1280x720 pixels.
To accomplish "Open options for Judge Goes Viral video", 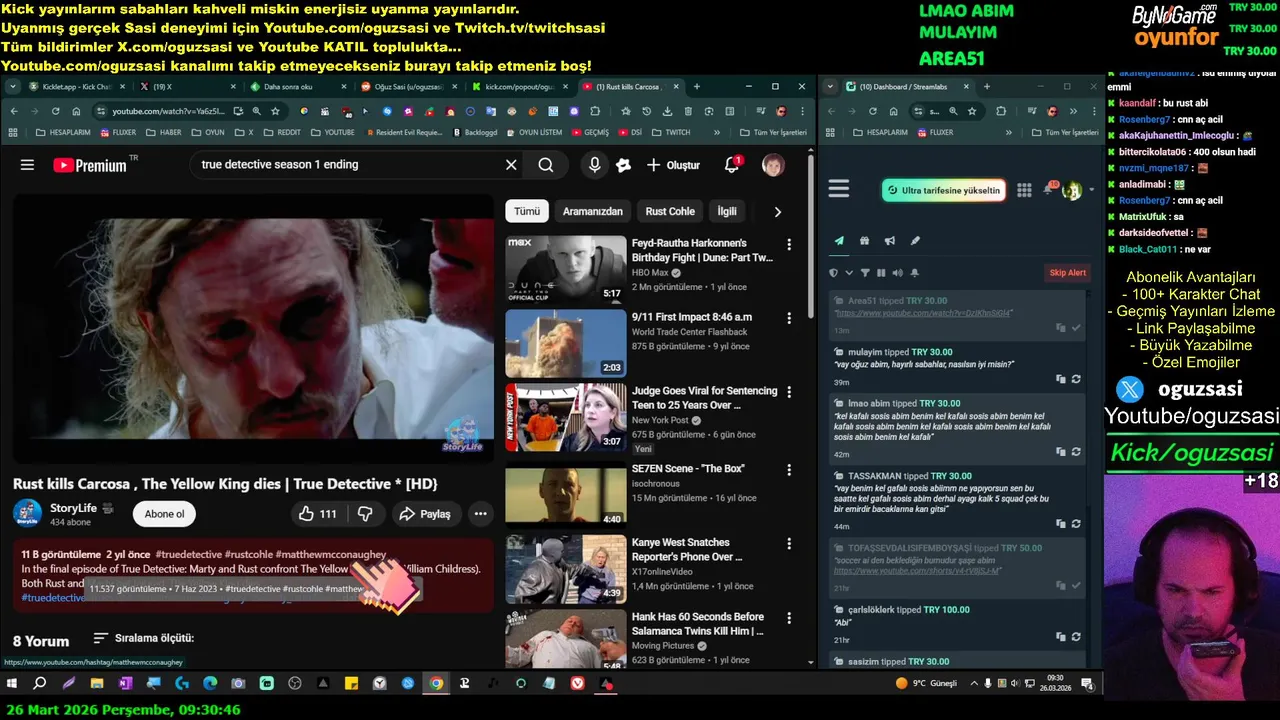I will [x=789, y=392].
